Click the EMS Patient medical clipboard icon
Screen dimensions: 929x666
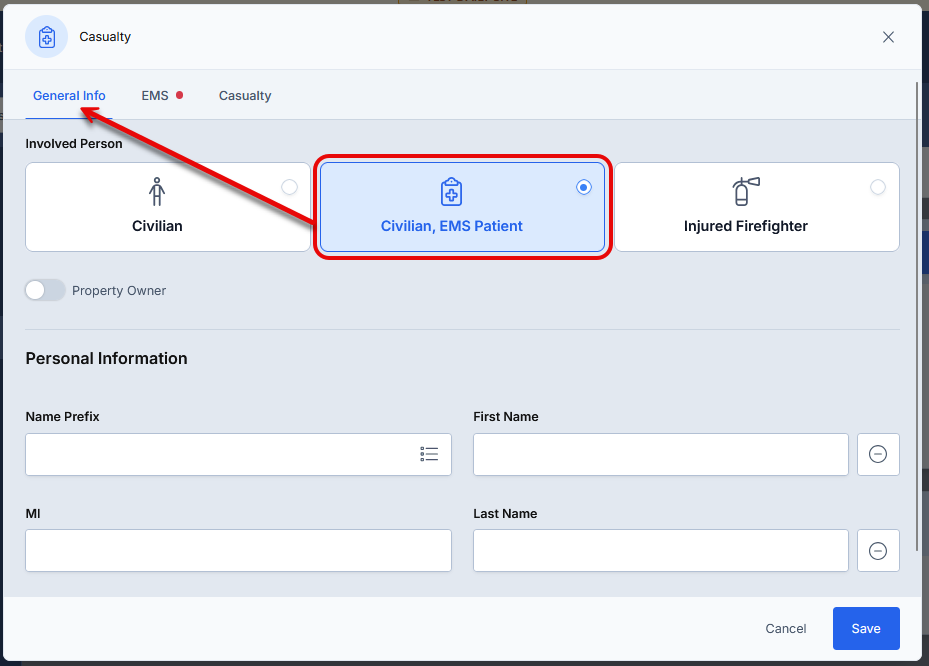point(451,191)
